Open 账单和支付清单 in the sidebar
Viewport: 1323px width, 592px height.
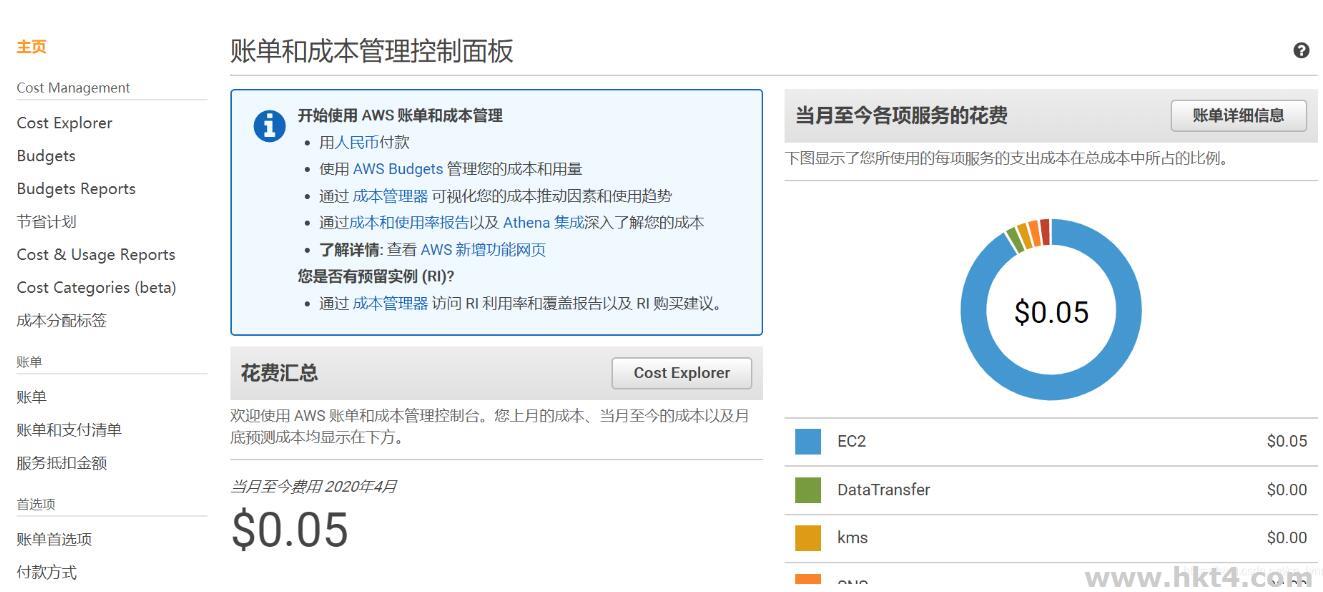coord(69,430)
